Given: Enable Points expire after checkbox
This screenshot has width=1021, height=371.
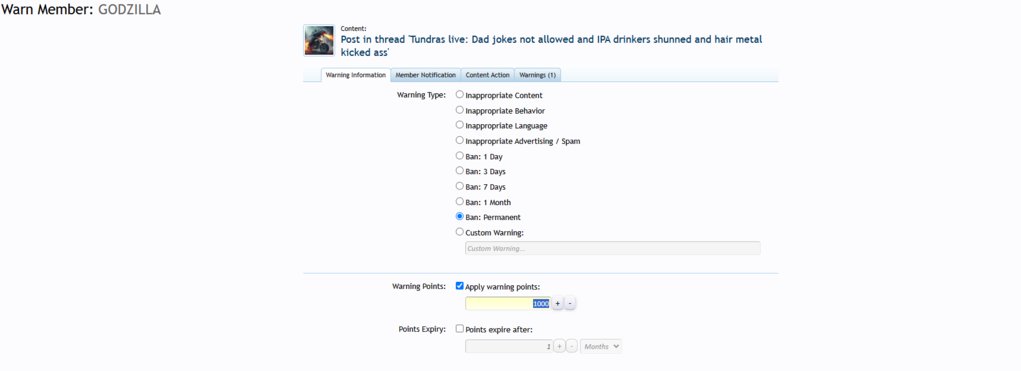Looking at the screenshot, I should 460,329.
